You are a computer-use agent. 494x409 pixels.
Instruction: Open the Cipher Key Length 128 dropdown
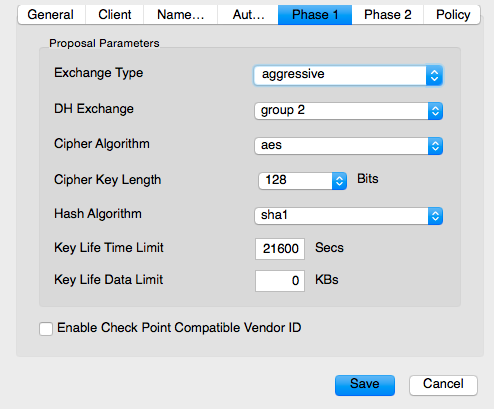coord(303,181)
